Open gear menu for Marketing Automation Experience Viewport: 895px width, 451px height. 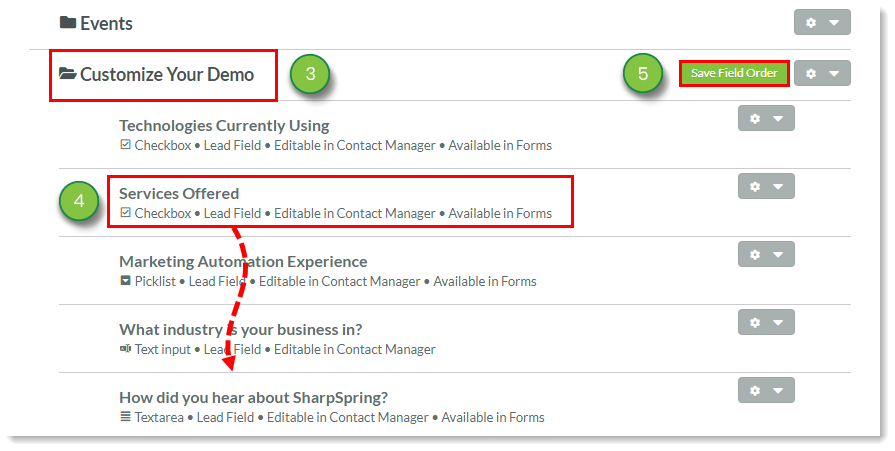click(766, 254)
